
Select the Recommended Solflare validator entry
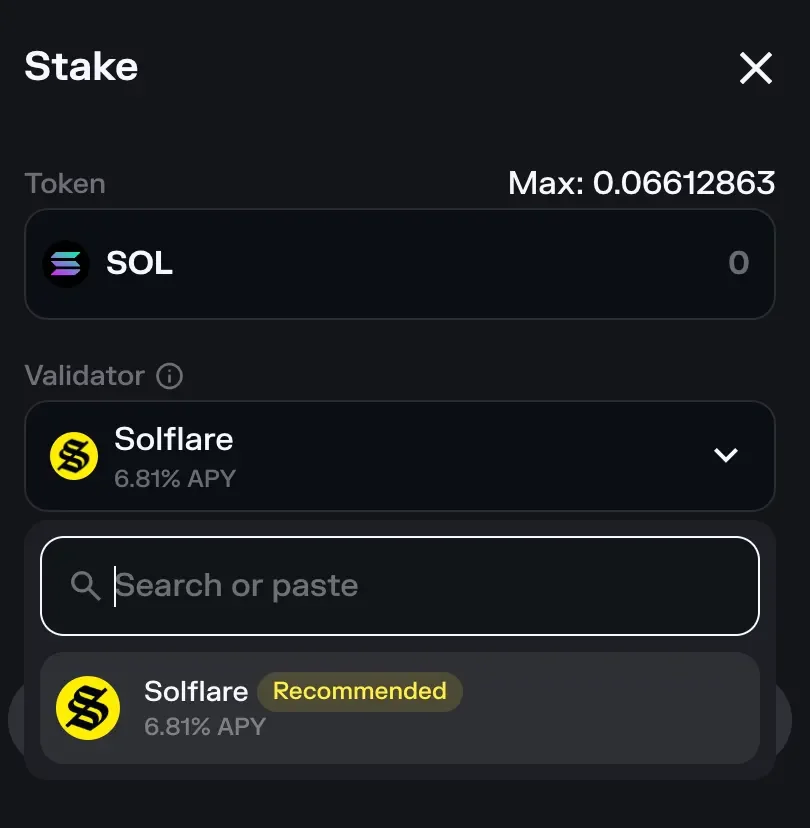(400, 708)
